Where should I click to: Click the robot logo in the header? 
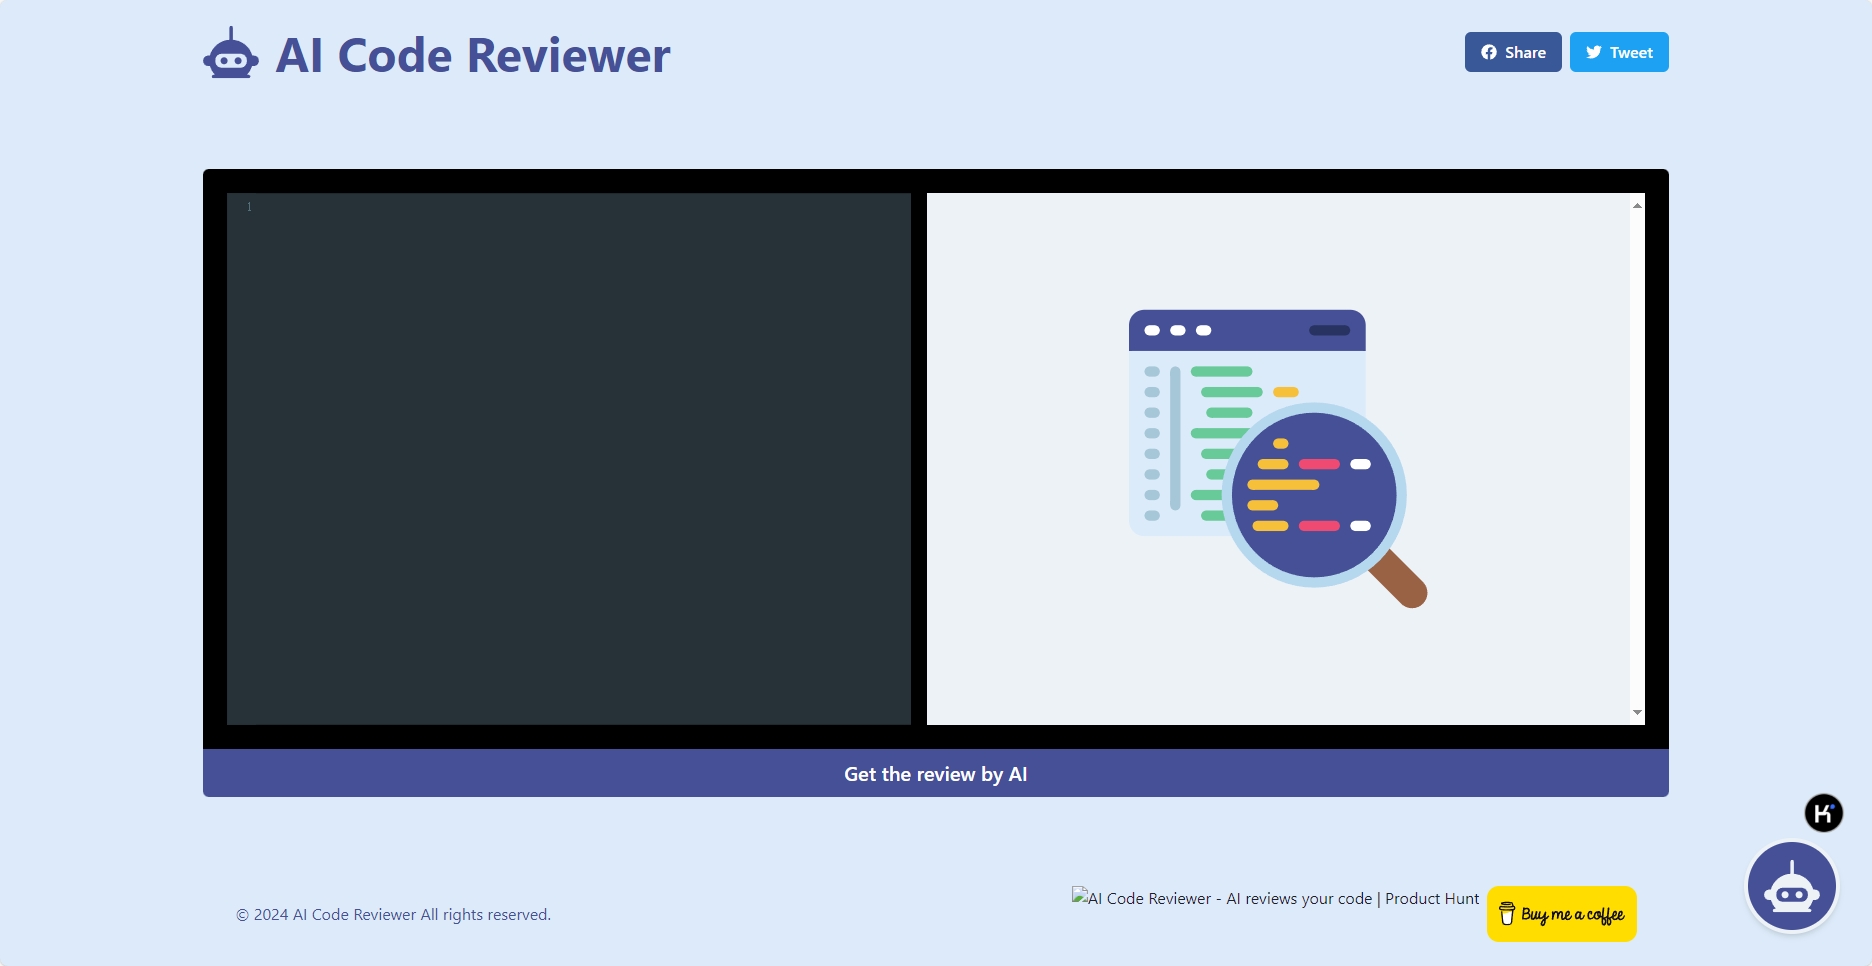pos(231,54)
